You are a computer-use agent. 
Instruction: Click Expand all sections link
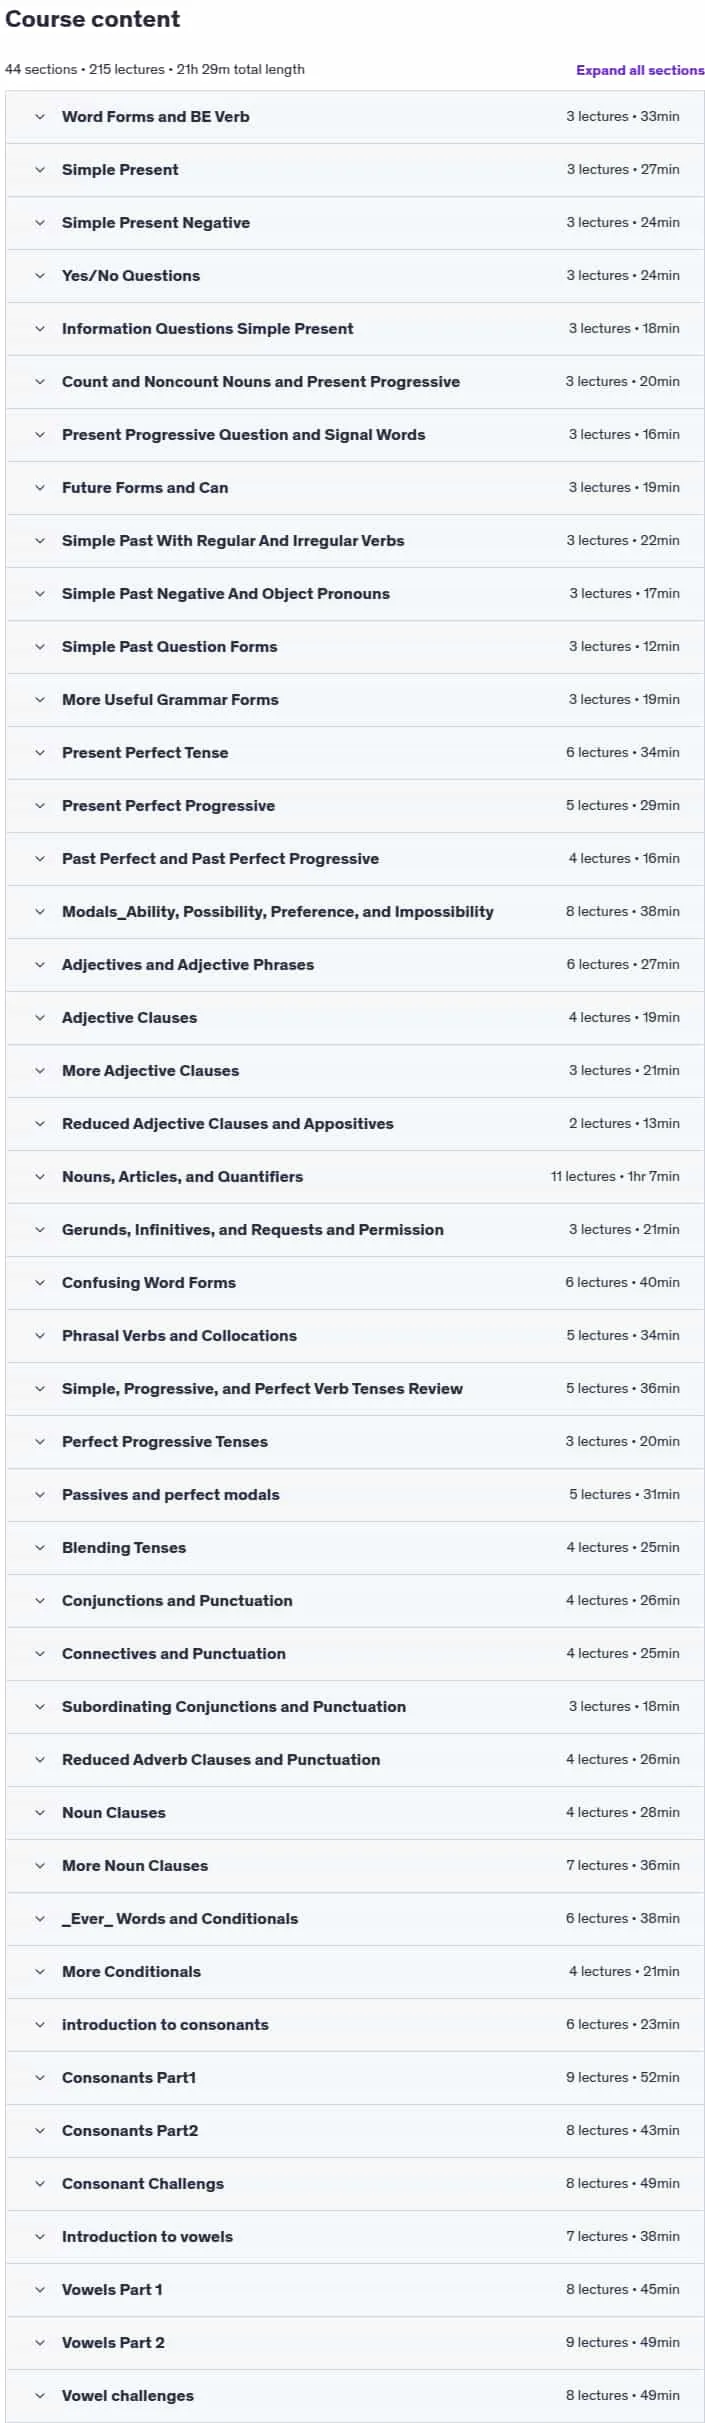click(x=640, y=70)
